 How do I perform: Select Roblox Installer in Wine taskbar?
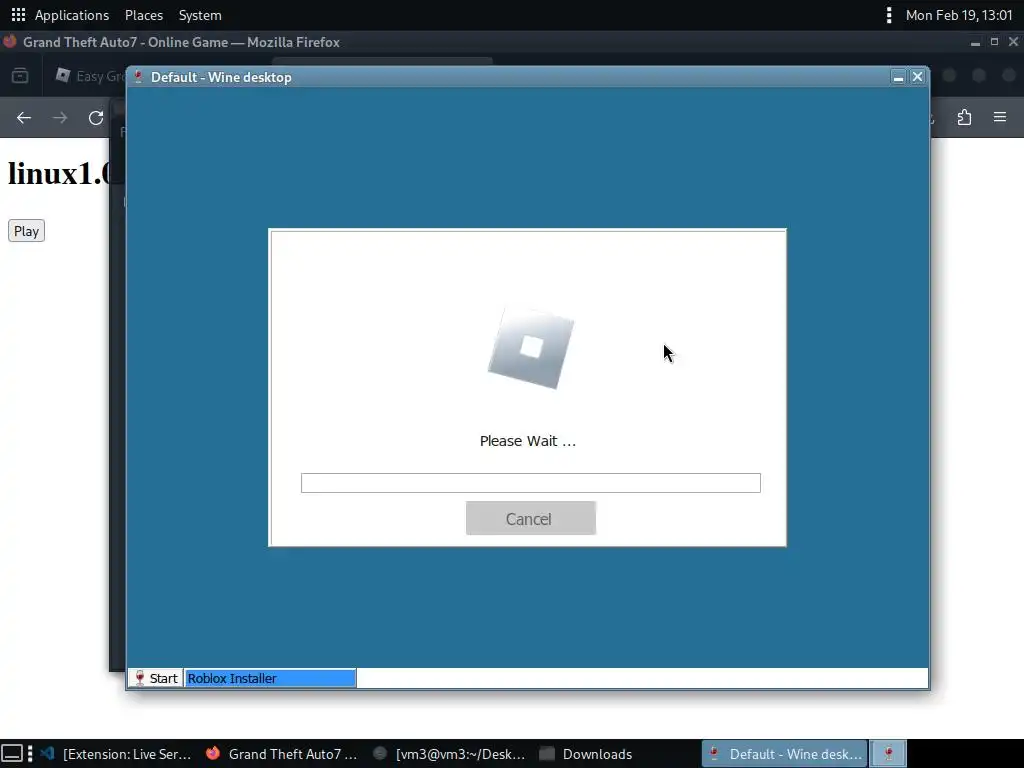coord(270,678)
